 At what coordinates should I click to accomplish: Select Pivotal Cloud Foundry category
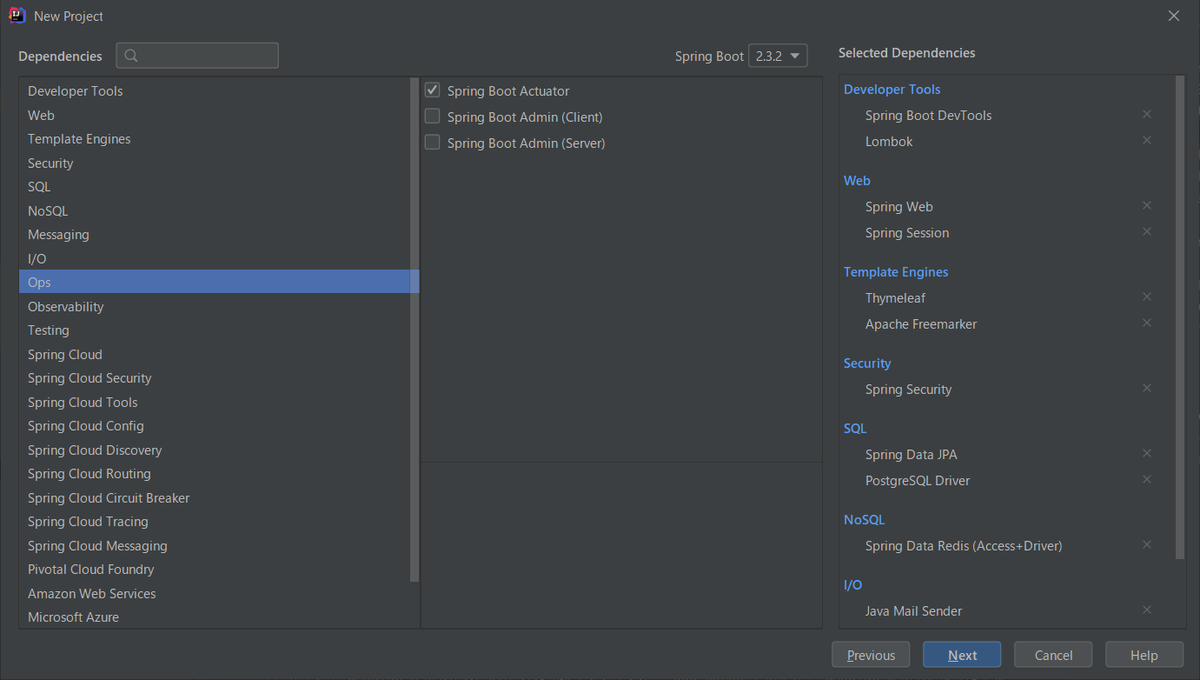pos(214,569)
